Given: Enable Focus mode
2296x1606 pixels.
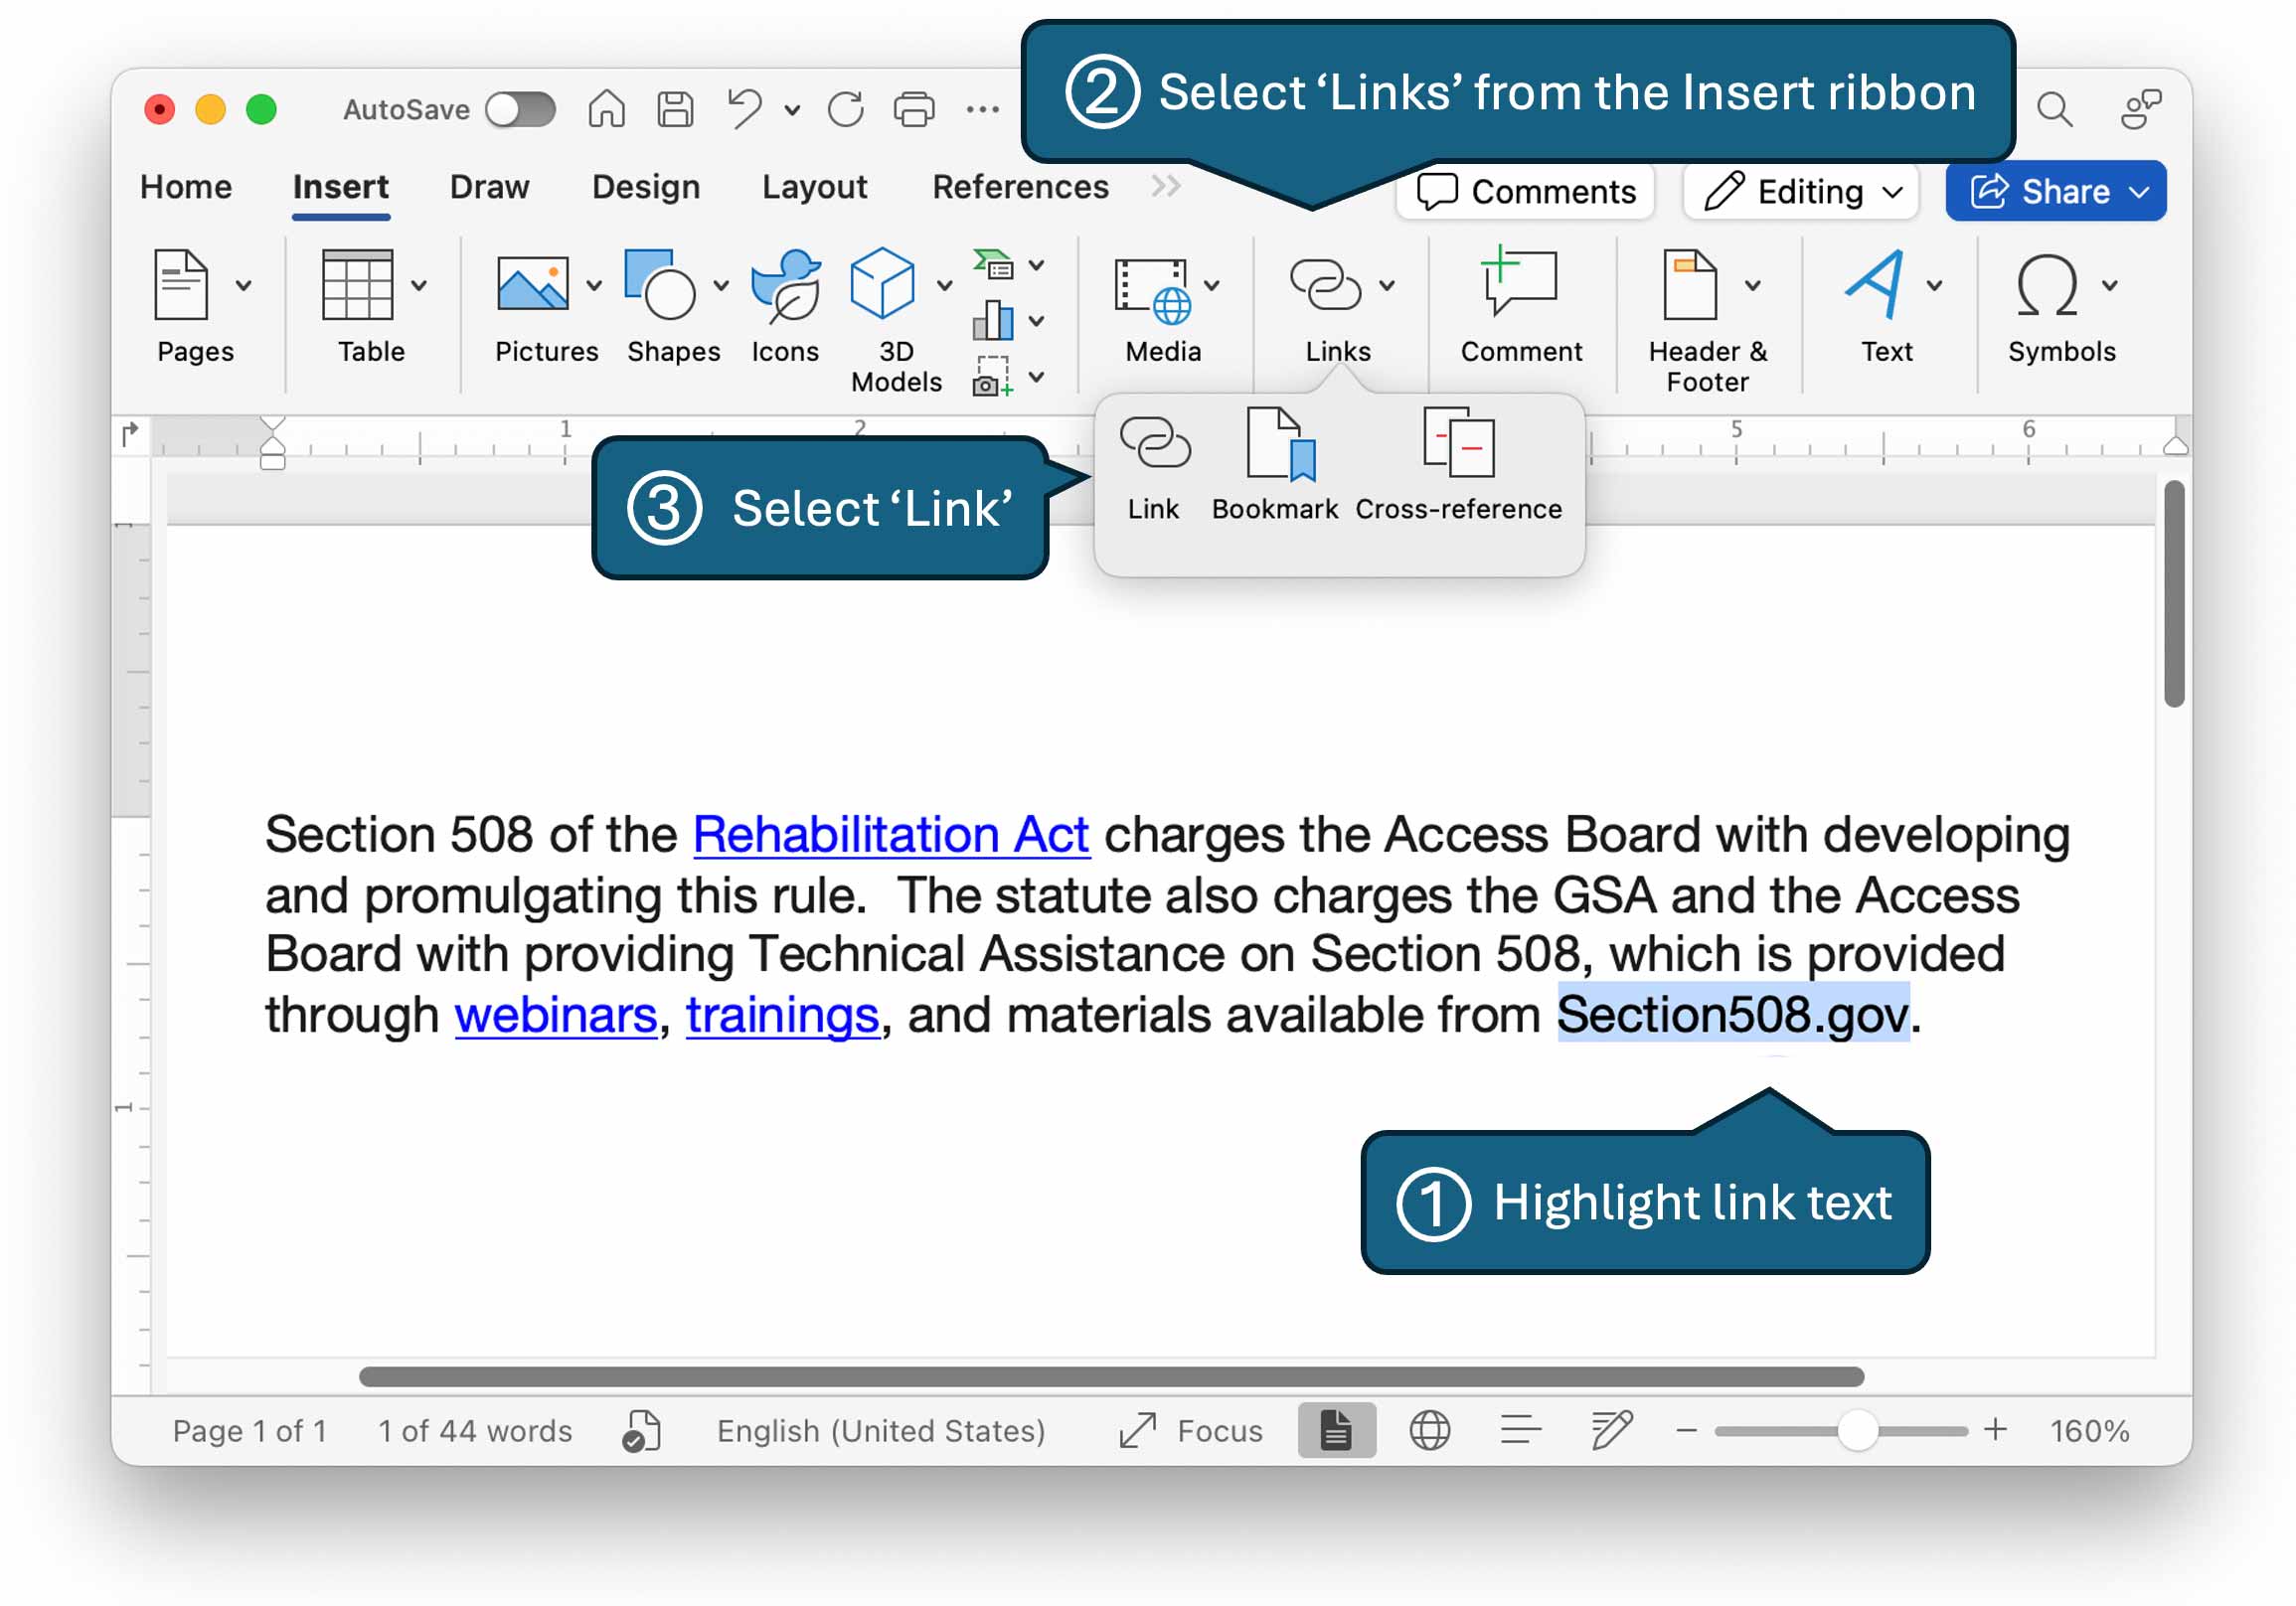Looking at the screenshot, I should 1191,1431.
